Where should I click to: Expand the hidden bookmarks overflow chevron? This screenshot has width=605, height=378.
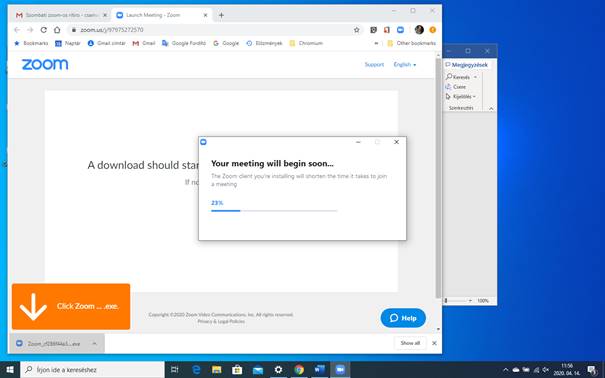(x=376, y=43)
